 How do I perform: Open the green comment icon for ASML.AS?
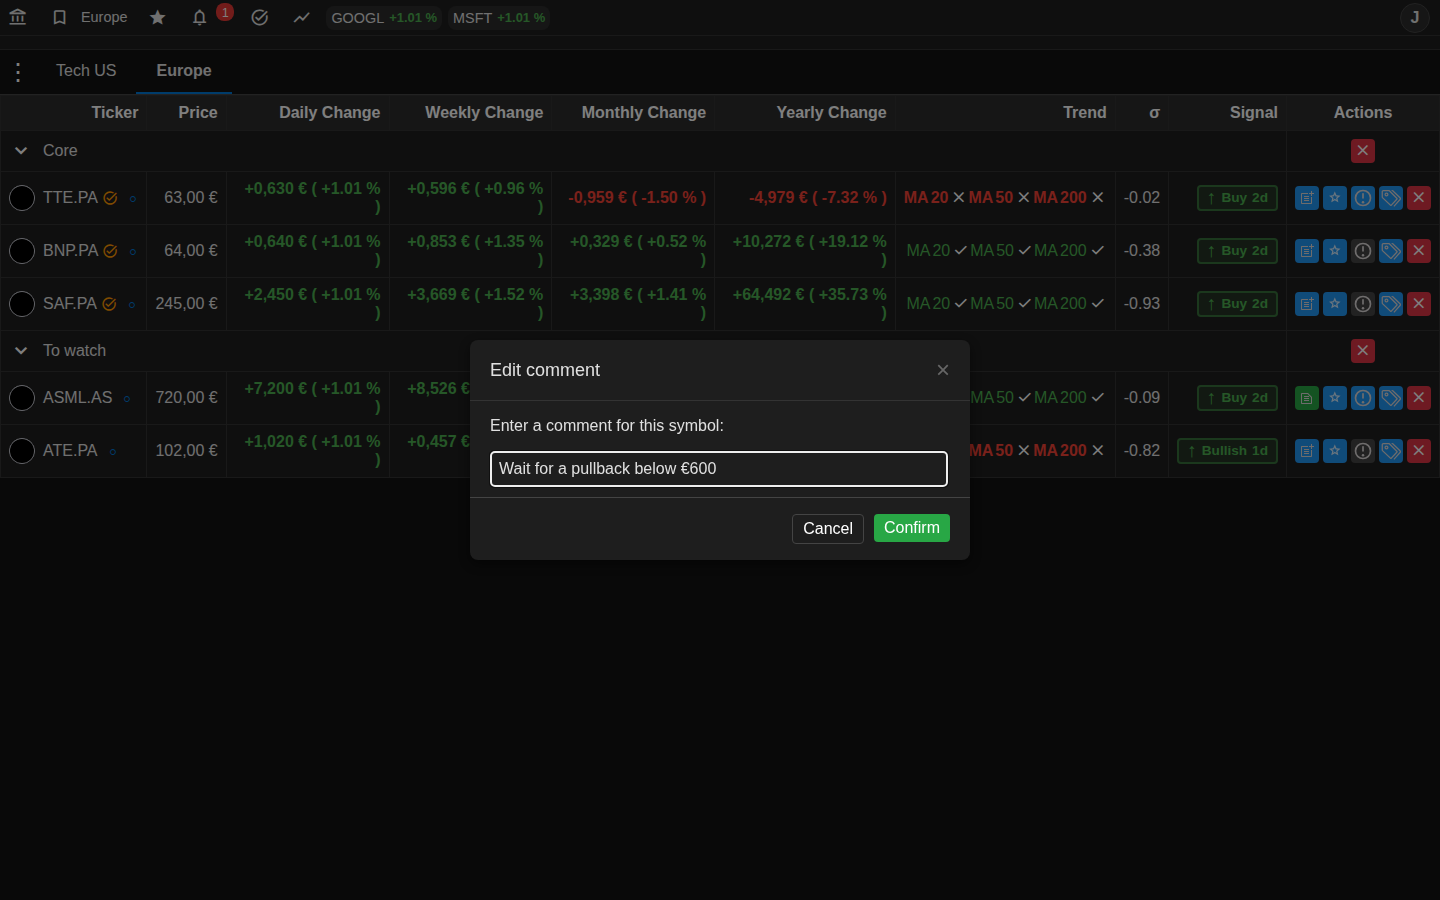click(1307, 398)
